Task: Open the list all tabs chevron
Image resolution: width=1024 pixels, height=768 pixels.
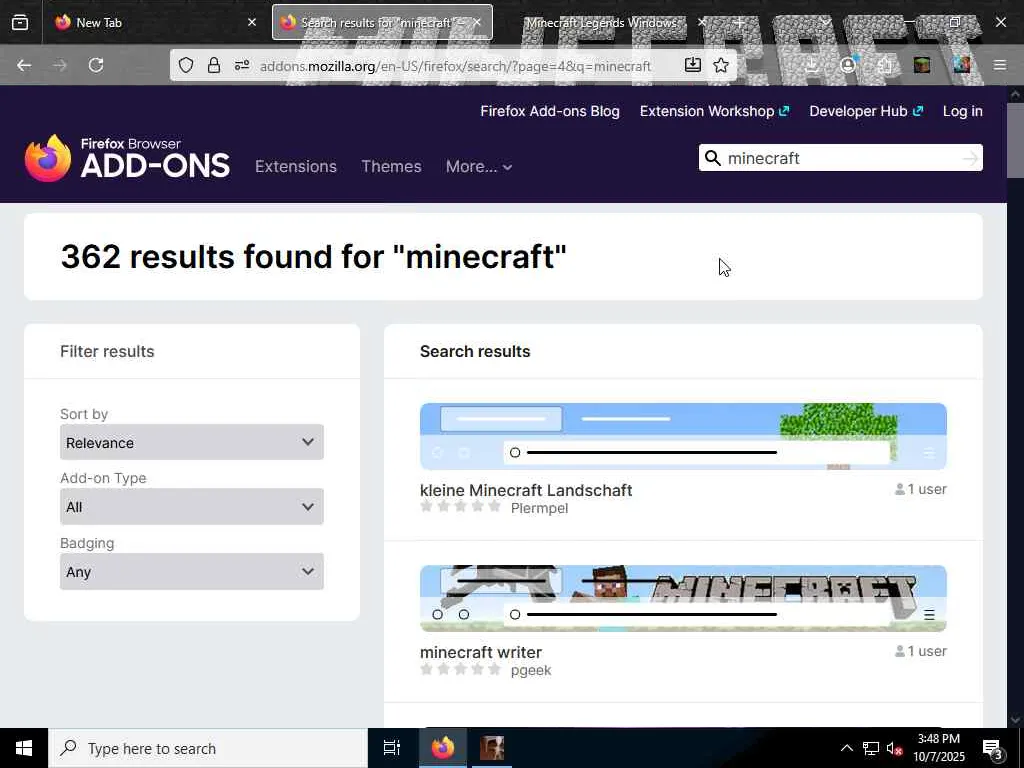Action: [x=825, y=22]
